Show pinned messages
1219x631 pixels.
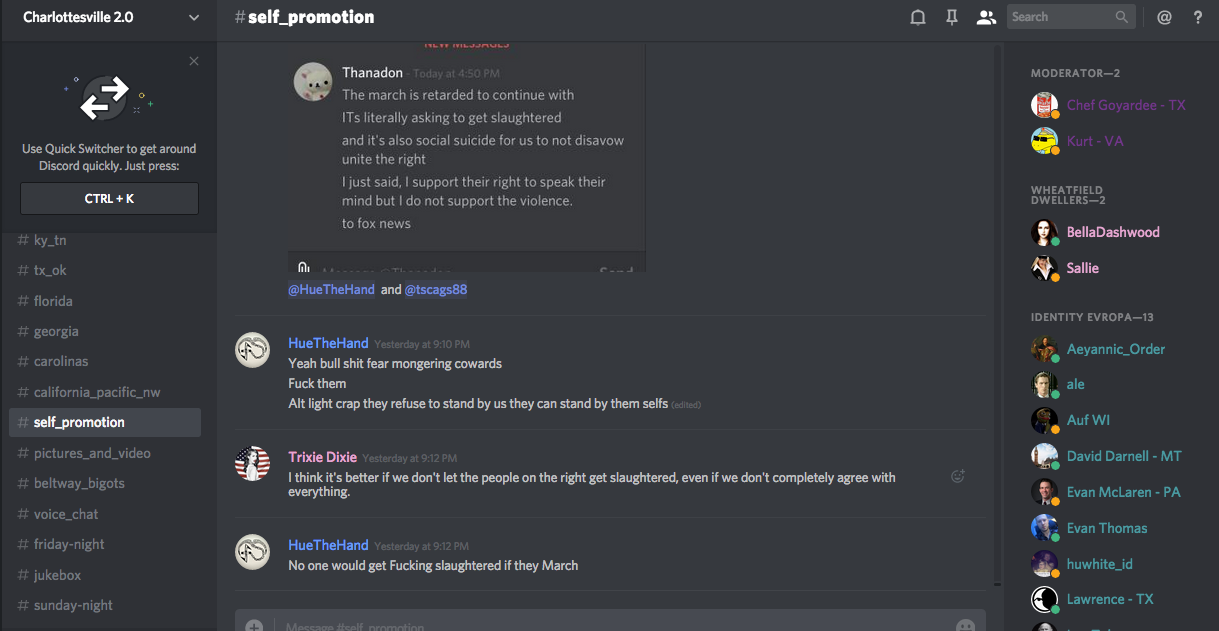951,17
